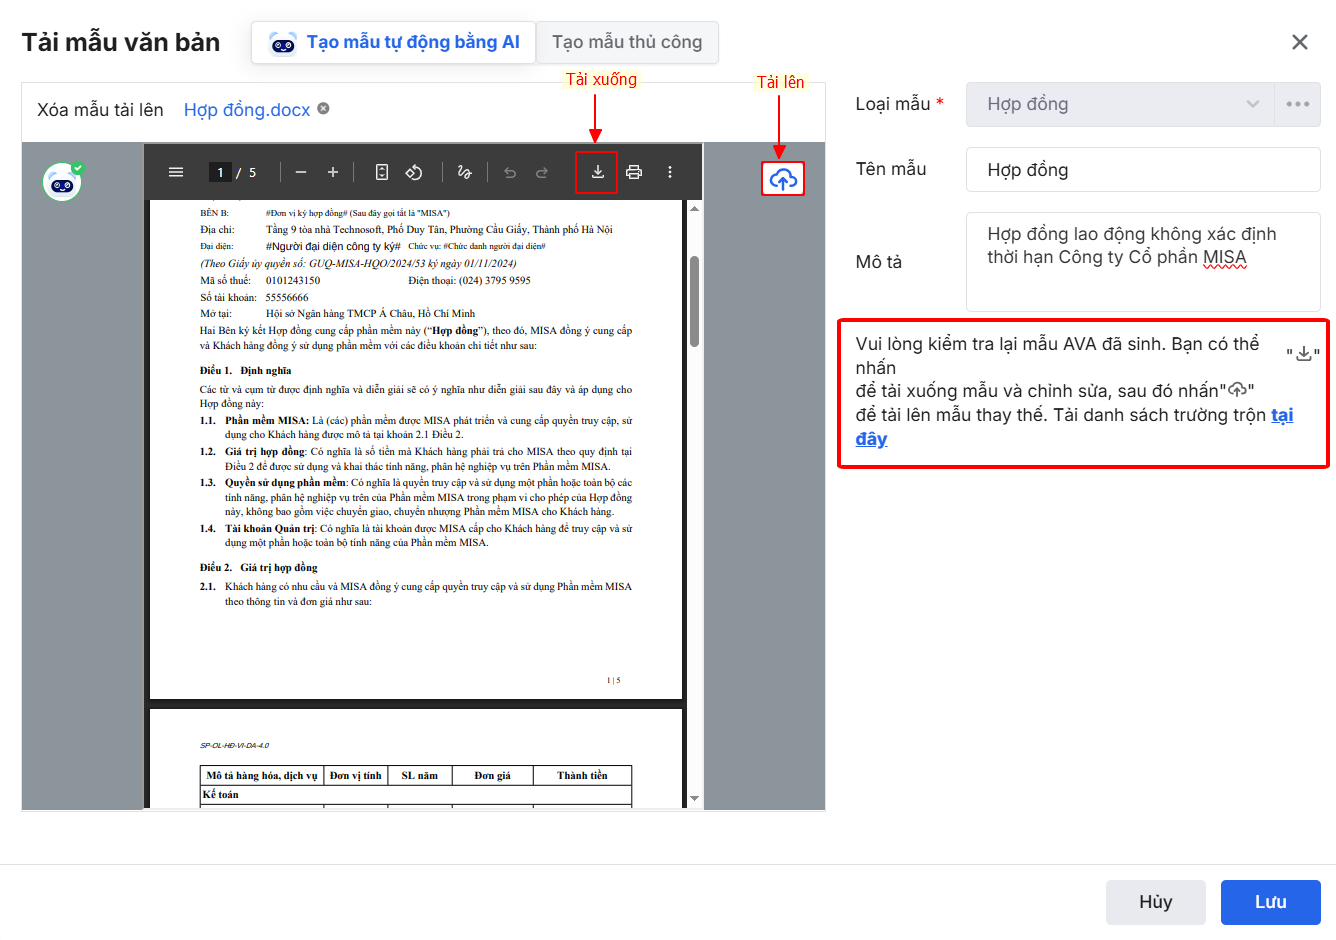The image size is (1336, 940).
Task: Print the document preview
Action: coord(634,172)
